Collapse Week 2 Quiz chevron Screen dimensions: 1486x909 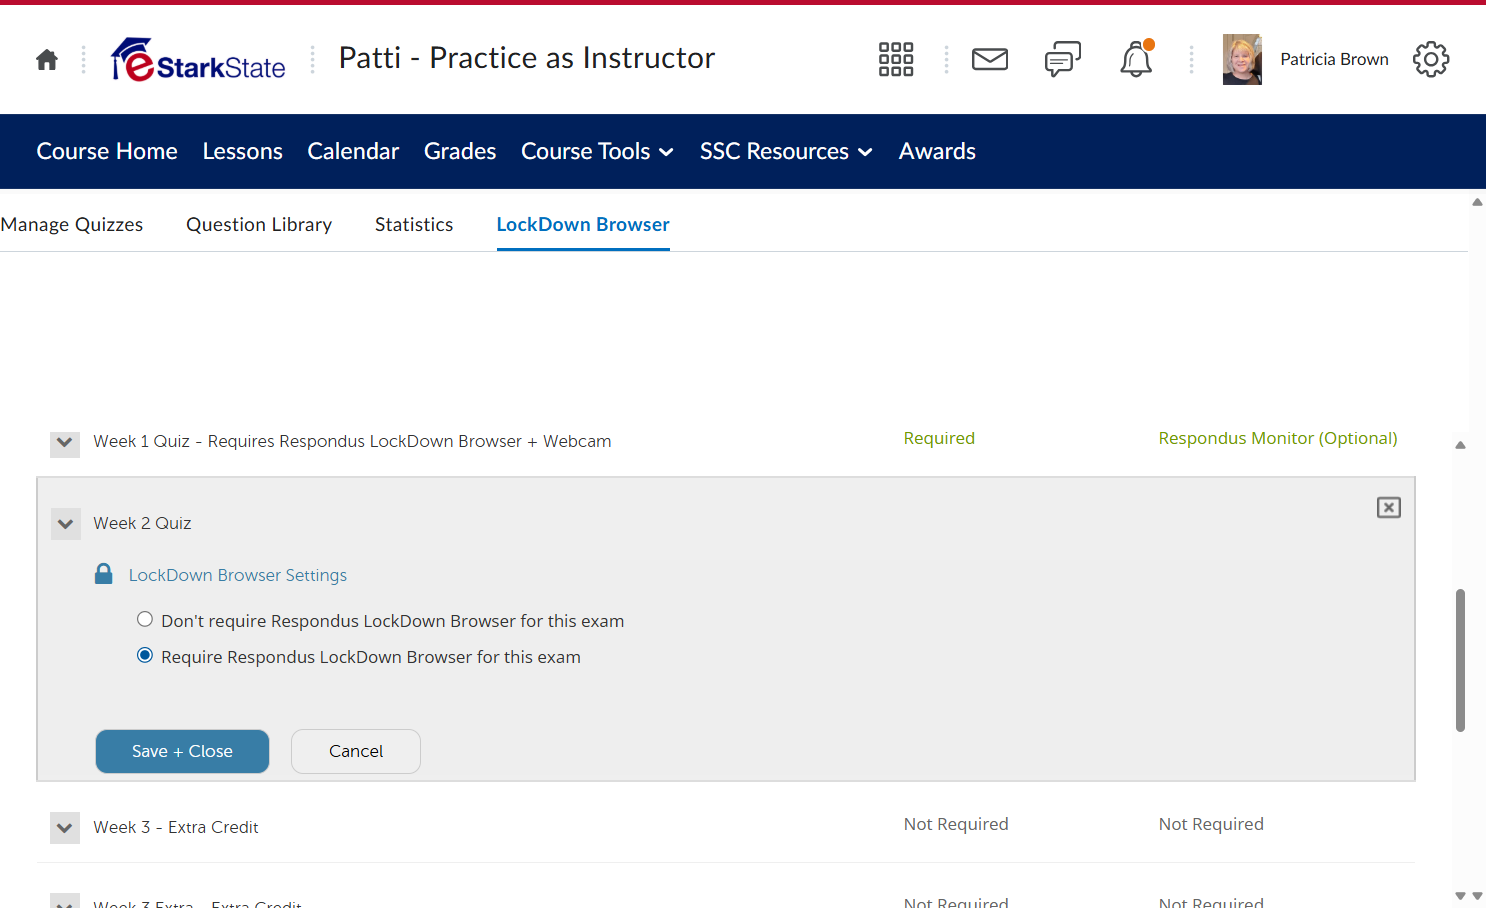tap(65, 524)
